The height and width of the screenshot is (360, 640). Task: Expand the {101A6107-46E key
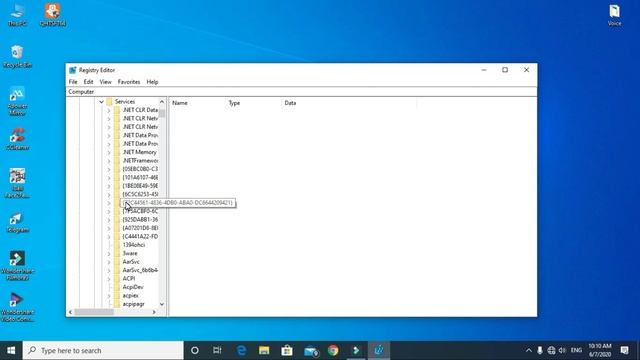pos(109,178)
